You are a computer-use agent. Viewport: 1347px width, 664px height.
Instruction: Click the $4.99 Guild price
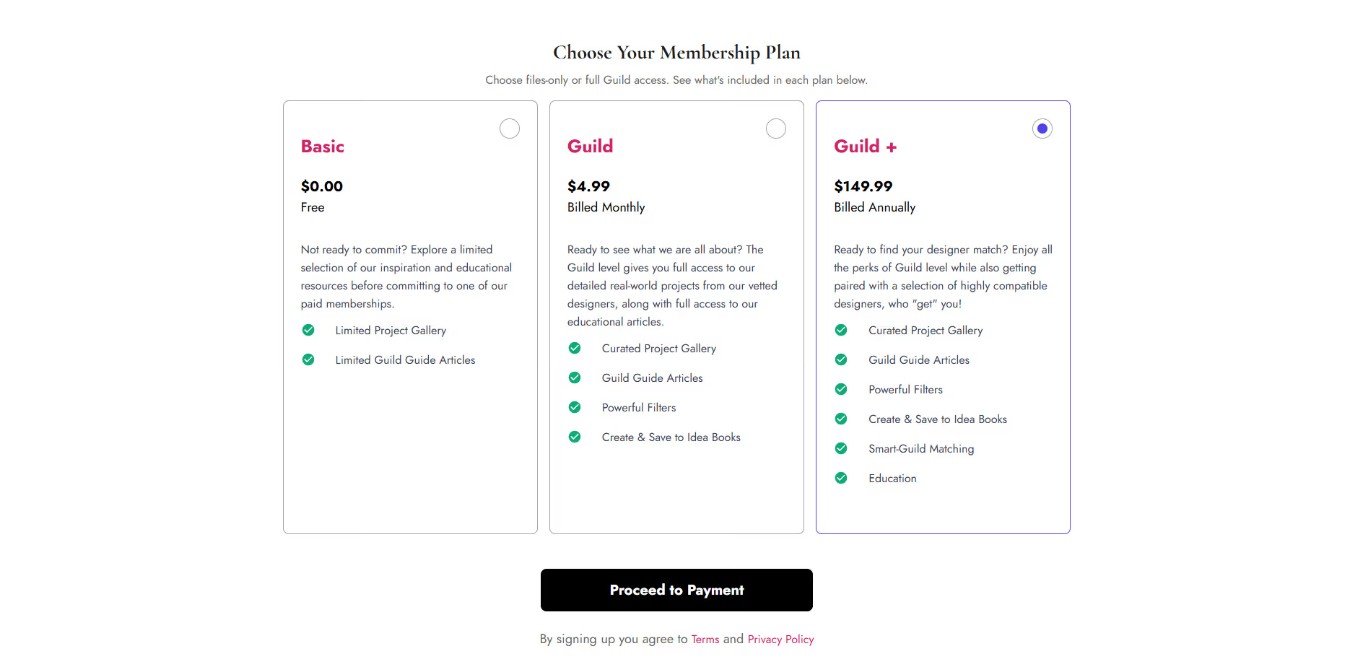point(588,186)
